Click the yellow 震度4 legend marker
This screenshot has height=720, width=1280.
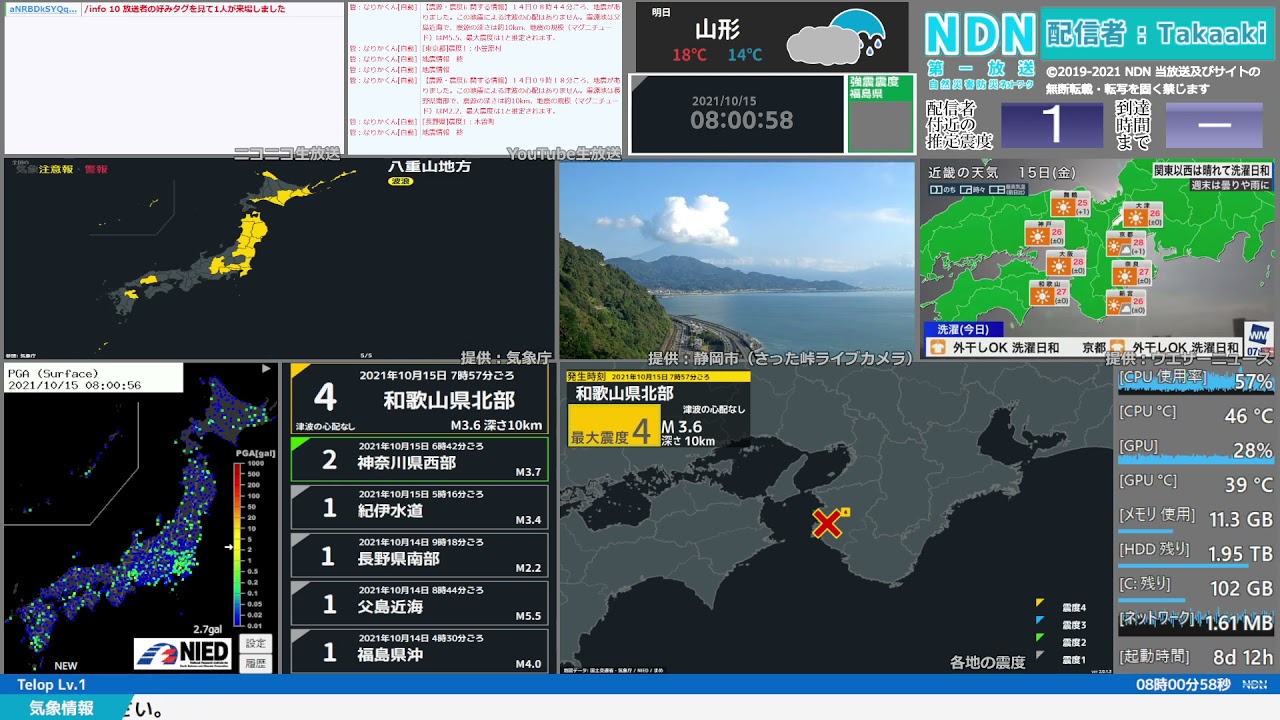coord(1041,604)
